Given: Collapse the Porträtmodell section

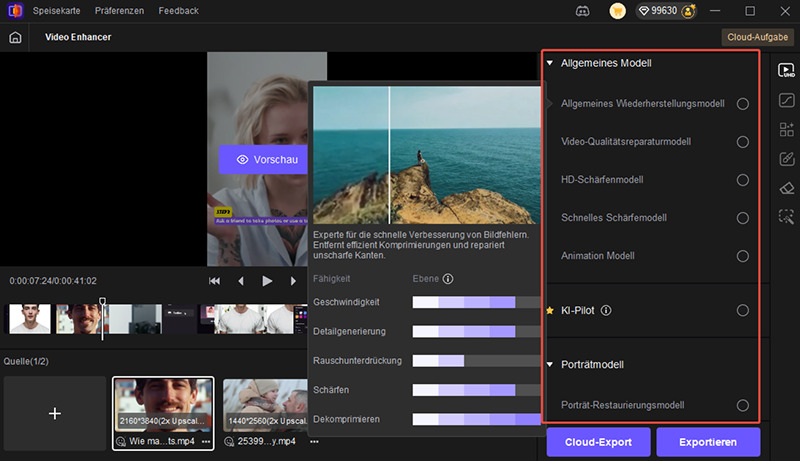Looking at the screenshot, I should tap(550, 365).
